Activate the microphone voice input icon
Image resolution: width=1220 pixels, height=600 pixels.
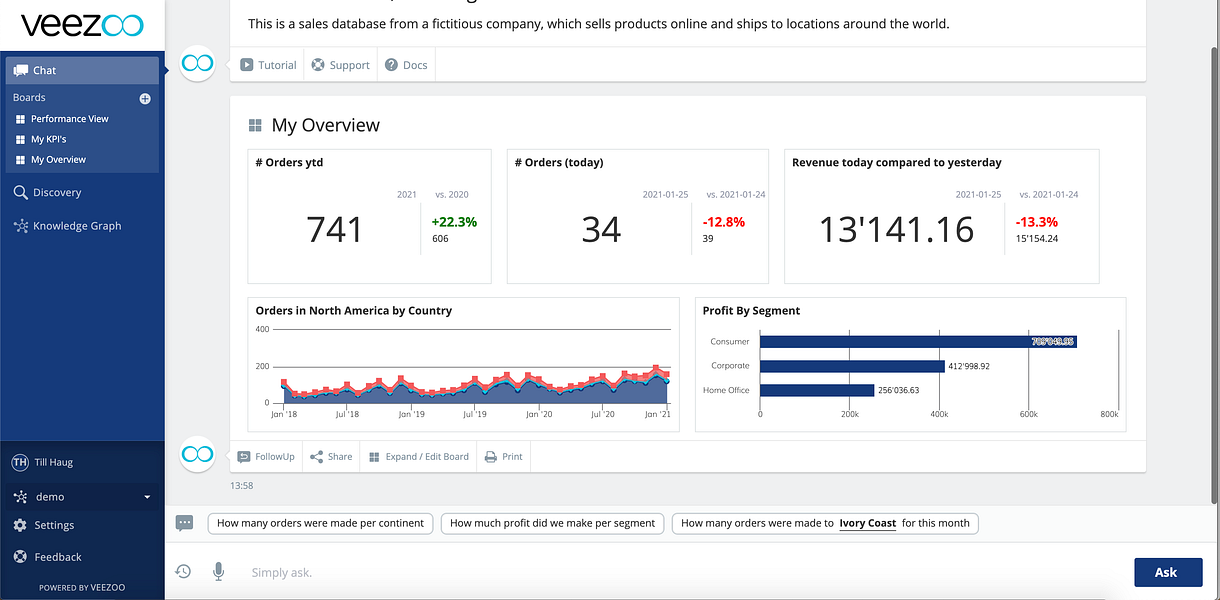point(218,571)
